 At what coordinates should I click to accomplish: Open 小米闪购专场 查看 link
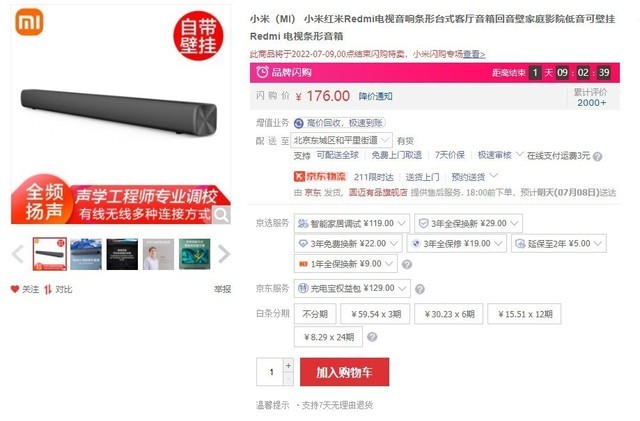coord(474,54)
